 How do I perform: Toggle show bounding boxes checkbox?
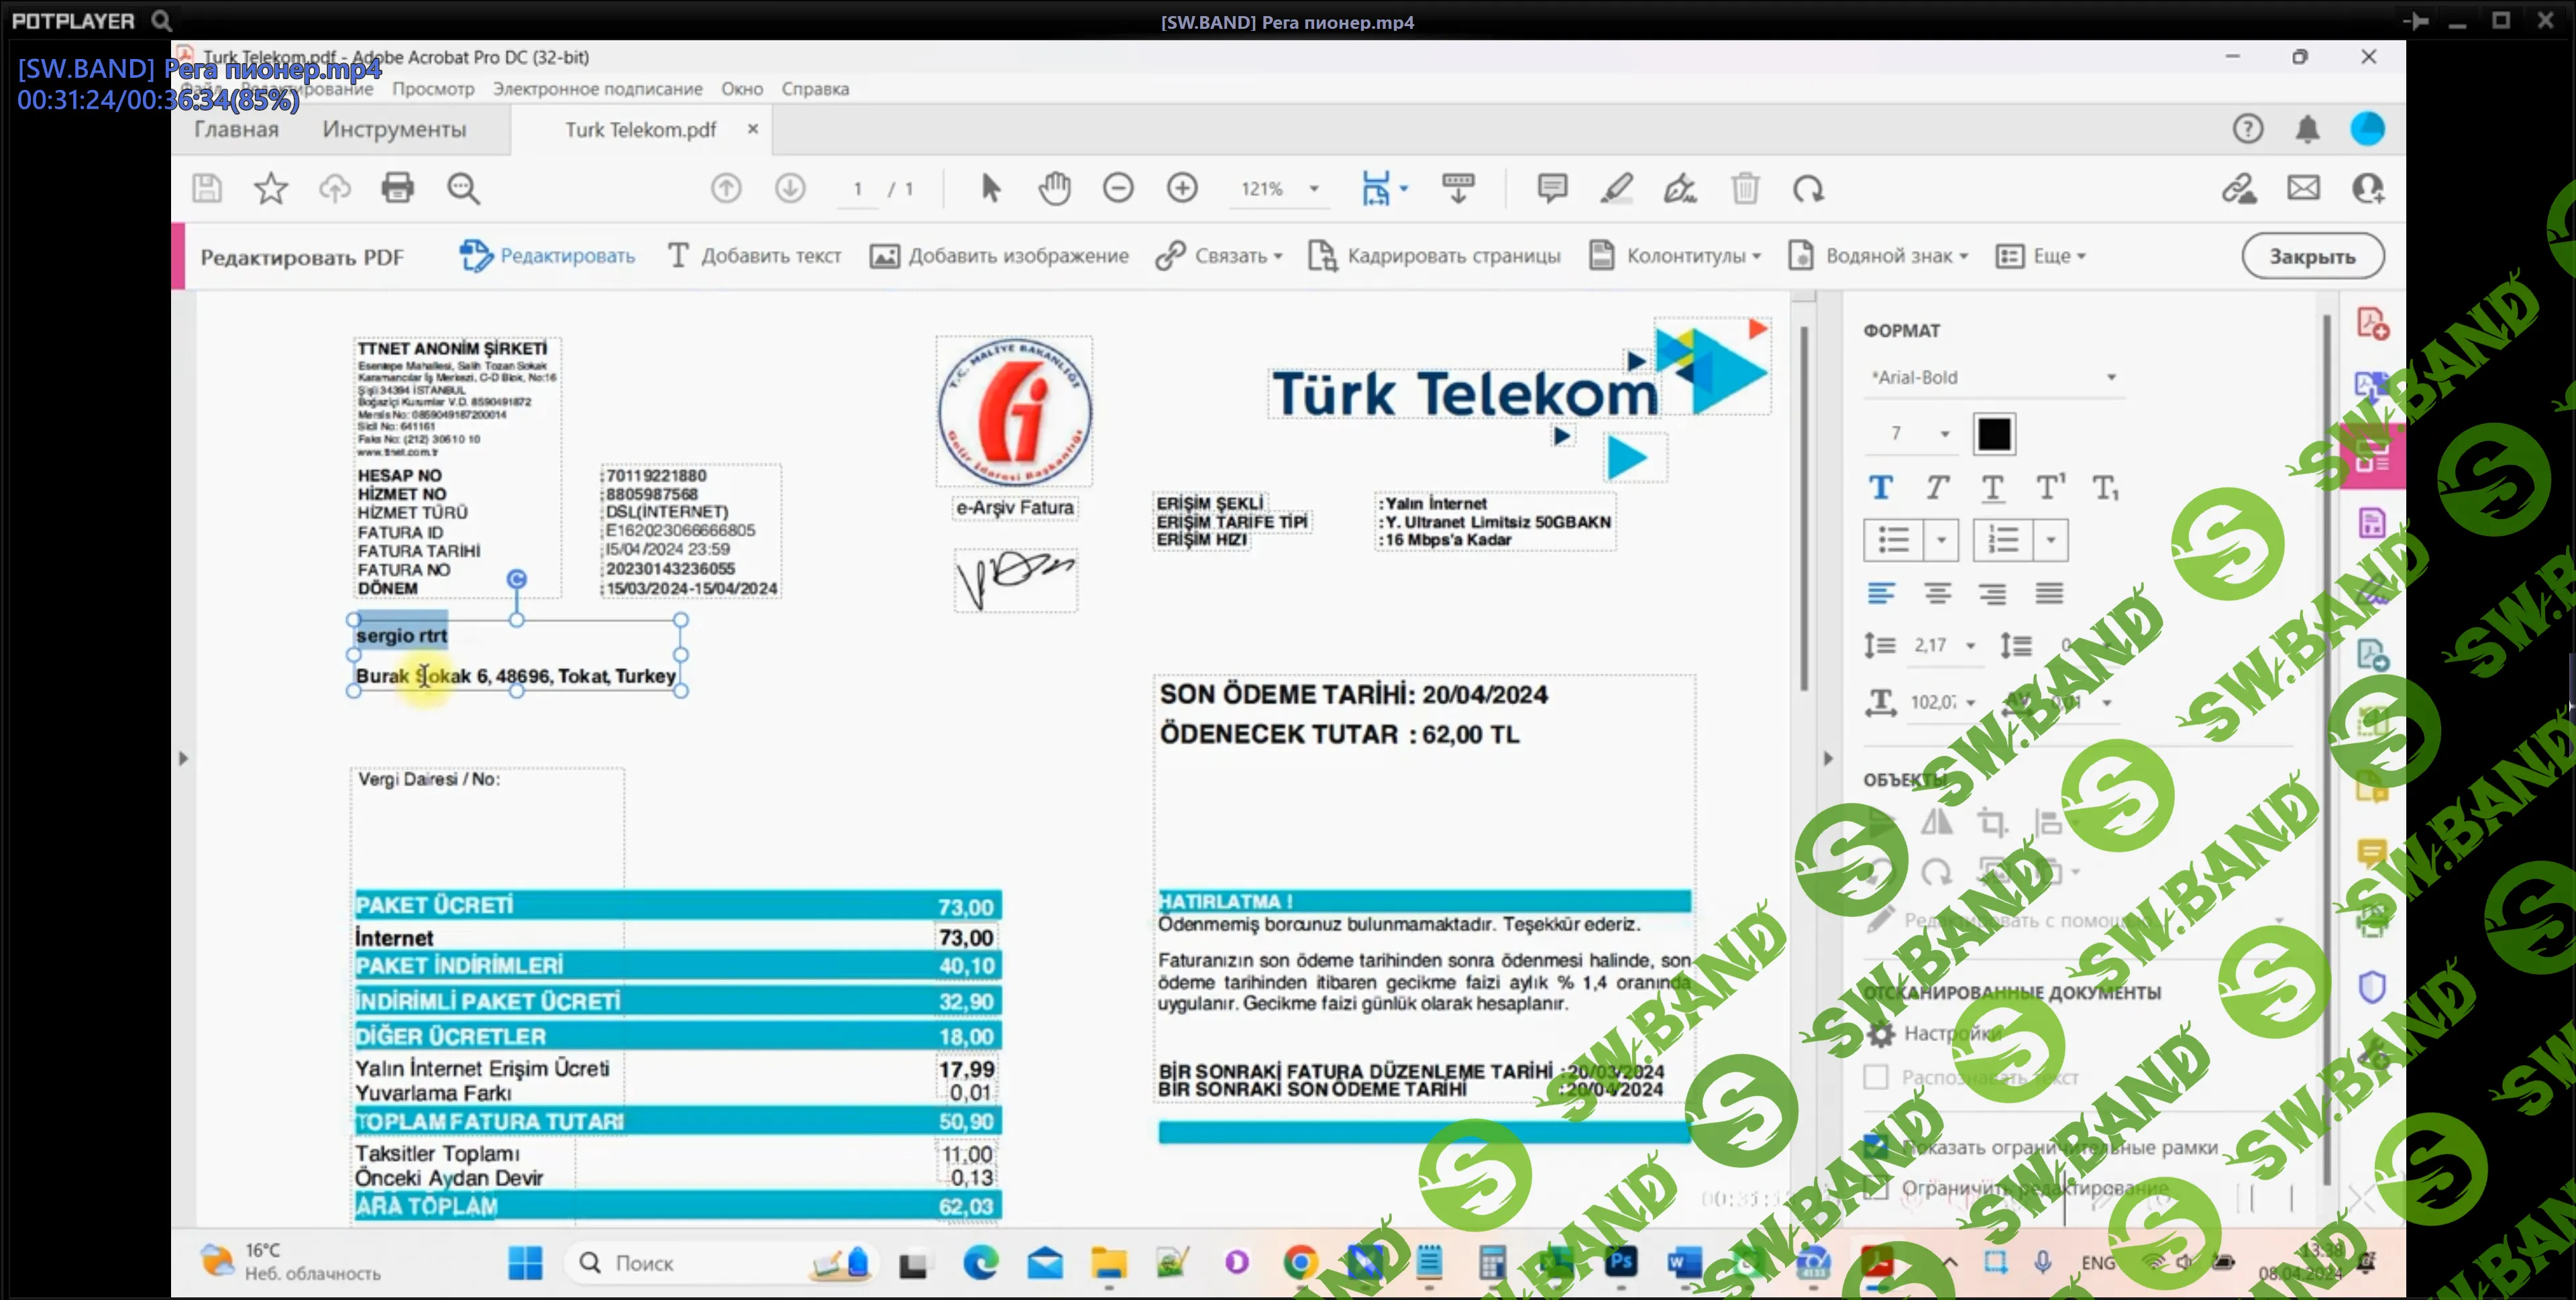pyautogui.click(x=1876, y=1147)
